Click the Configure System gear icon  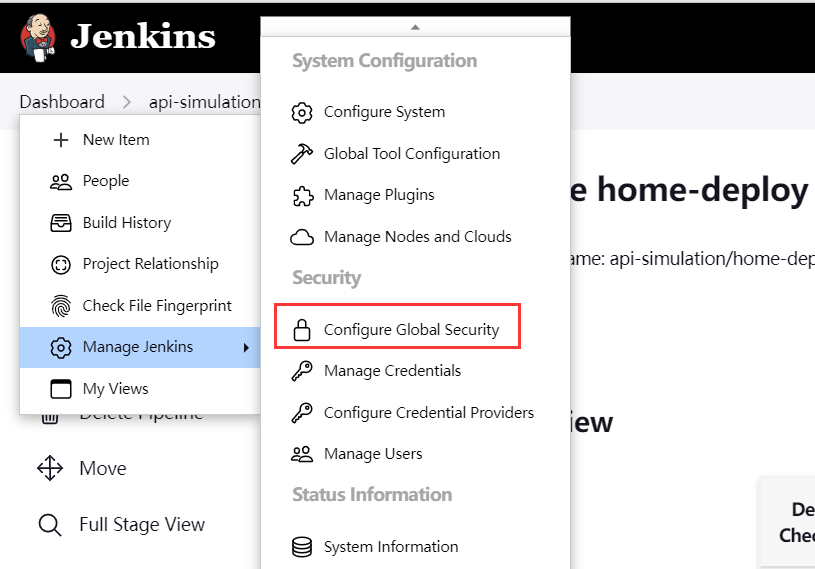(x=302, y=112)
